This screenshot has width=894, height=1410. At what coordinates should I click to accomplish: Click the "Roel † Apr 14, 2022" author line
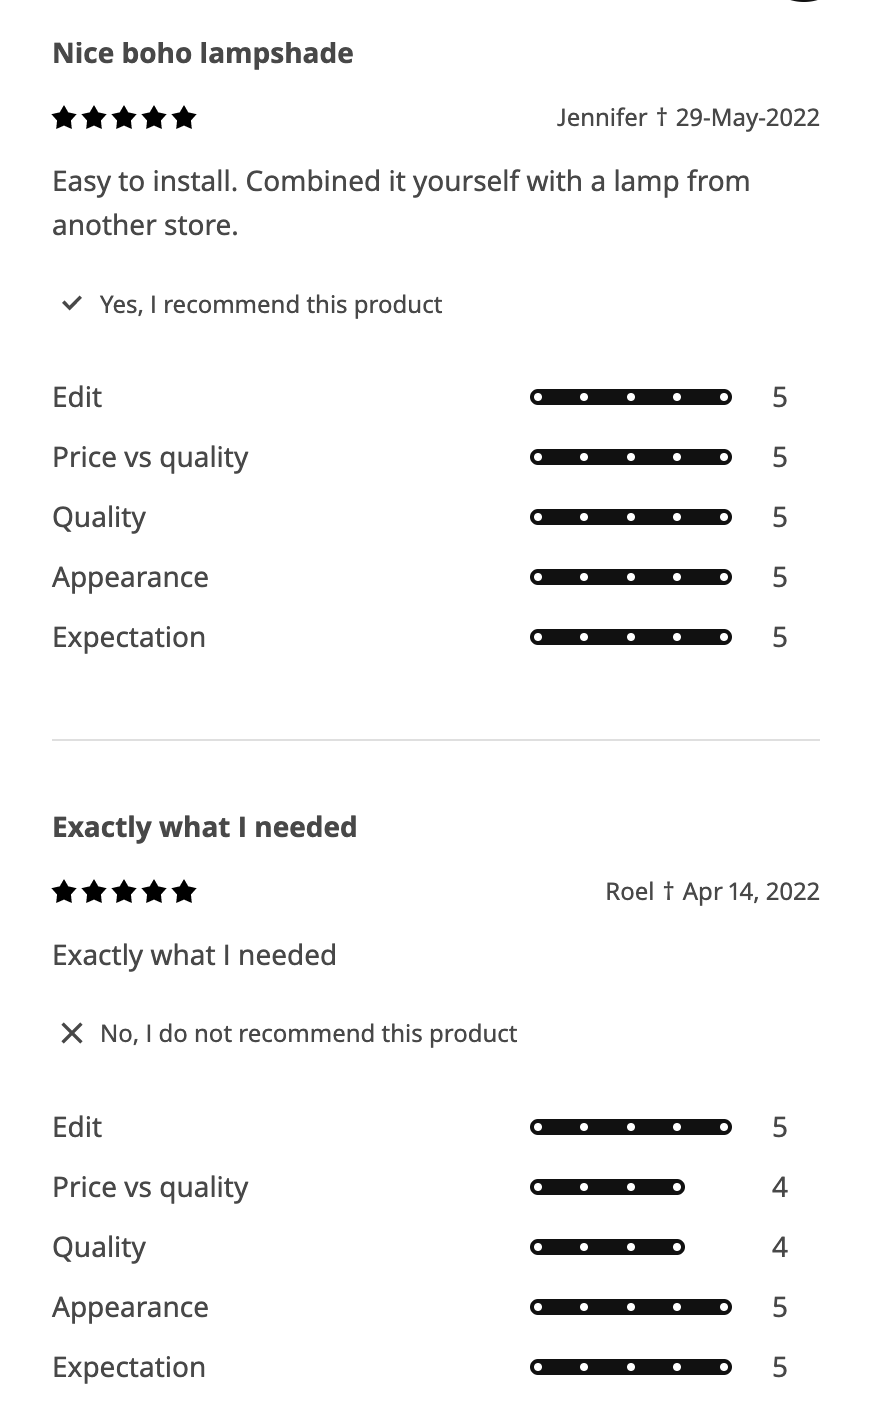coord(712,891)
